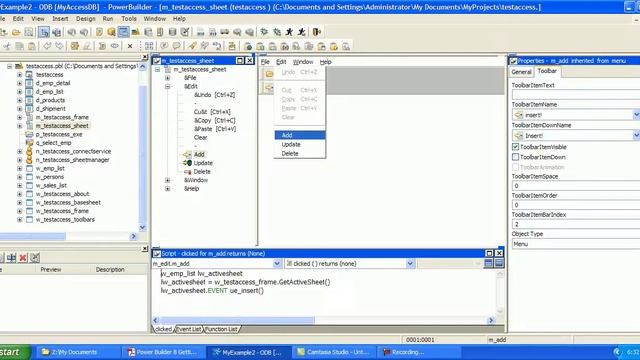The image size is (640, 360).
Task: Click the Redo arrow icon in PainterBar
Action: 60,46
